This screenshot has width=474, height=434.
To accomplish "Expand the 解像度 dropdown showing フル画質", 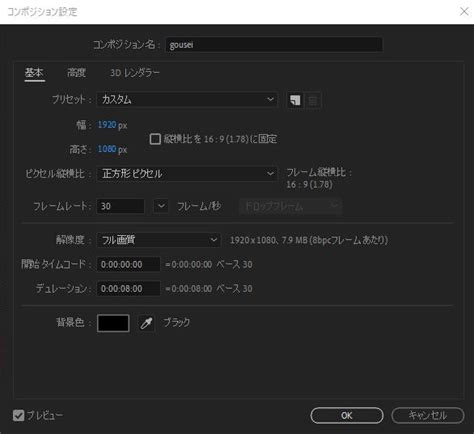I will 159,240.
